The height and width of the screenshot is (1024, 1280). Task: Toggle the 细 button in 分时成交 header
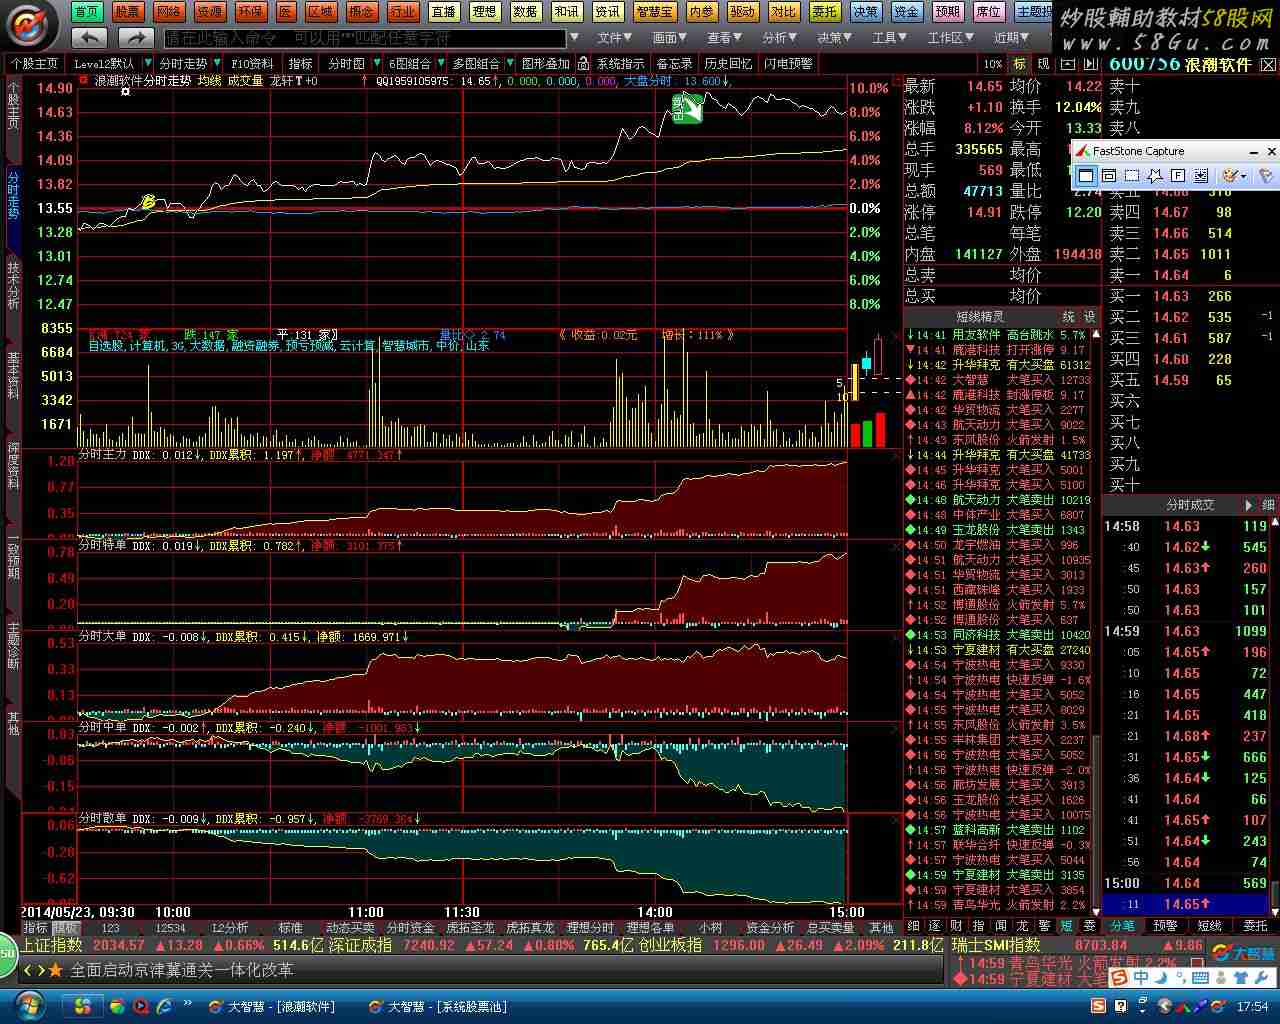[x=1268, y=505]
